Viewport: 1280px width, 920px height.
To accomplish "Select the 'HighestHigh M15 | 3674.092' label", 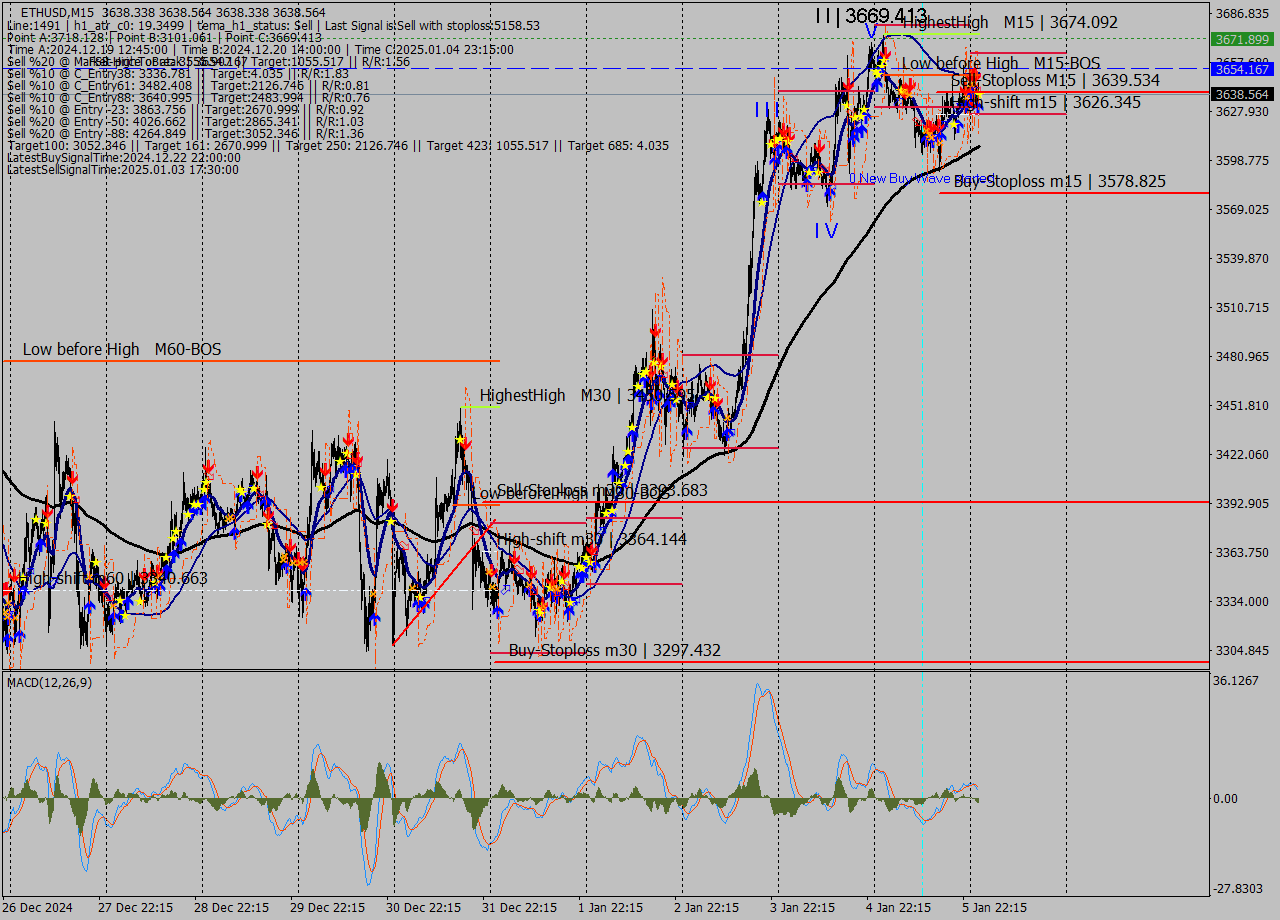I will 1010,22.
